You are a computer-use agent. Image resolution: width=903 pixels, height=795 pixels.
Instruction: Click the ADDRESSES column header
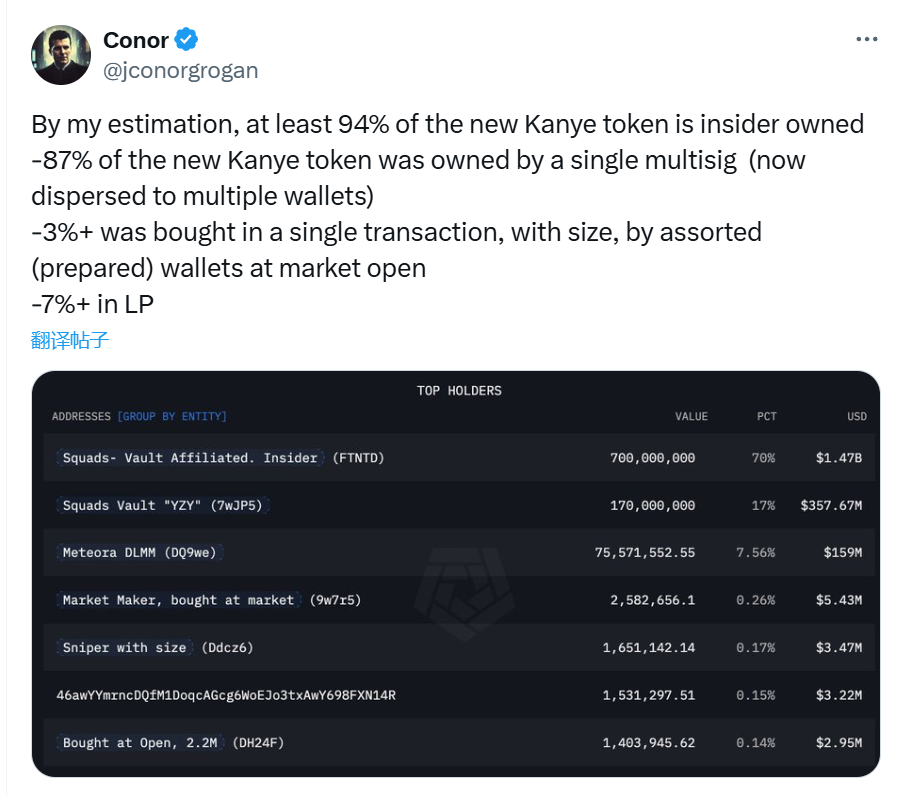[81, 416]
